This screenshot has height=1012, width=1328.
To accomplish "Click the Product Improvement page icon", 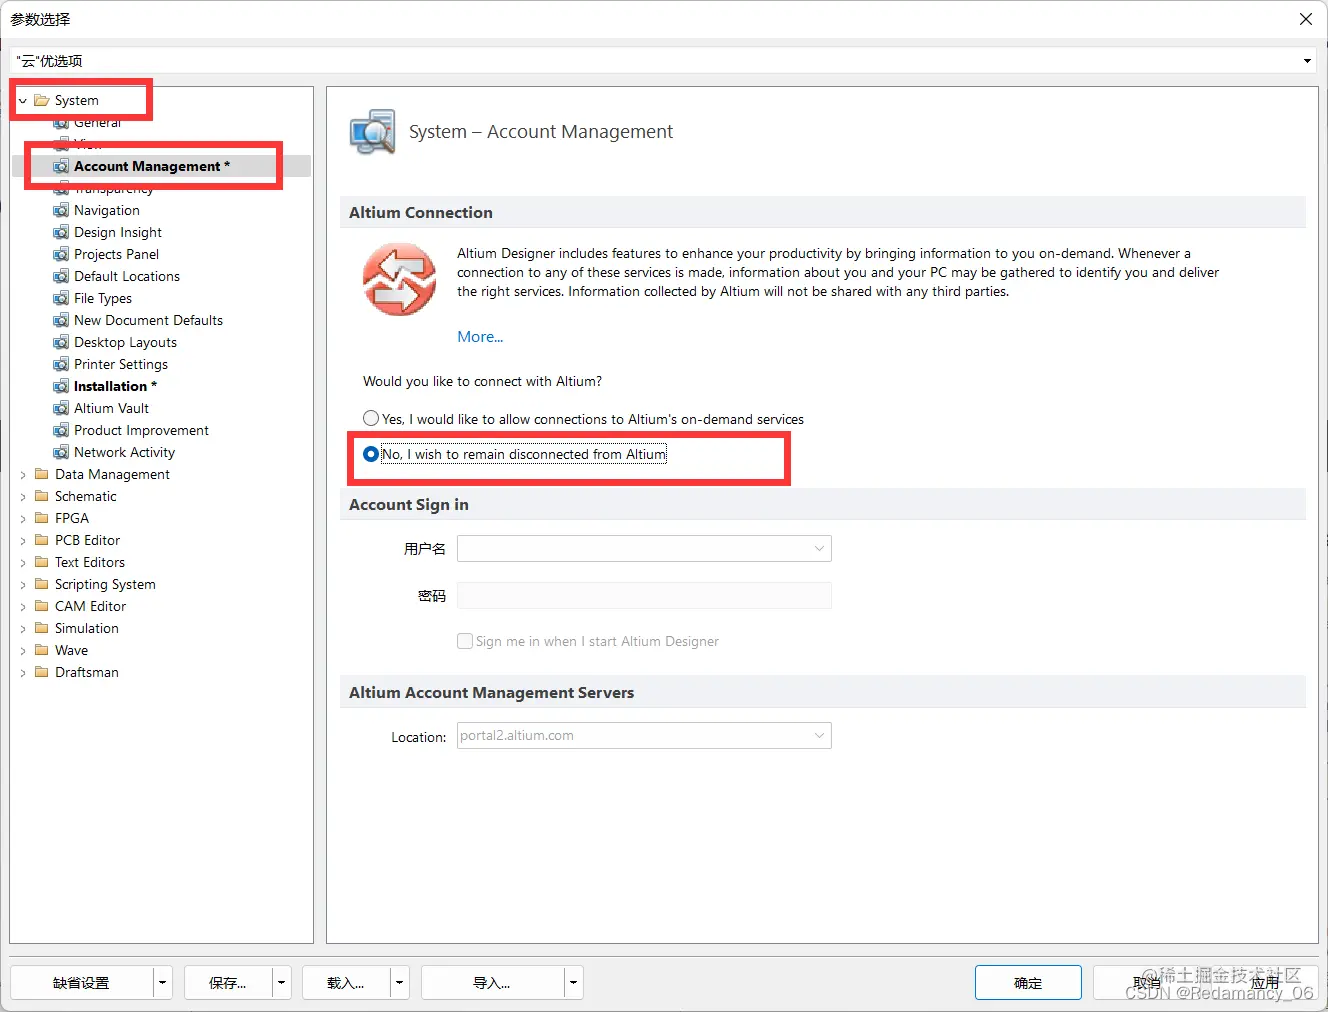I will pos(61,430).
